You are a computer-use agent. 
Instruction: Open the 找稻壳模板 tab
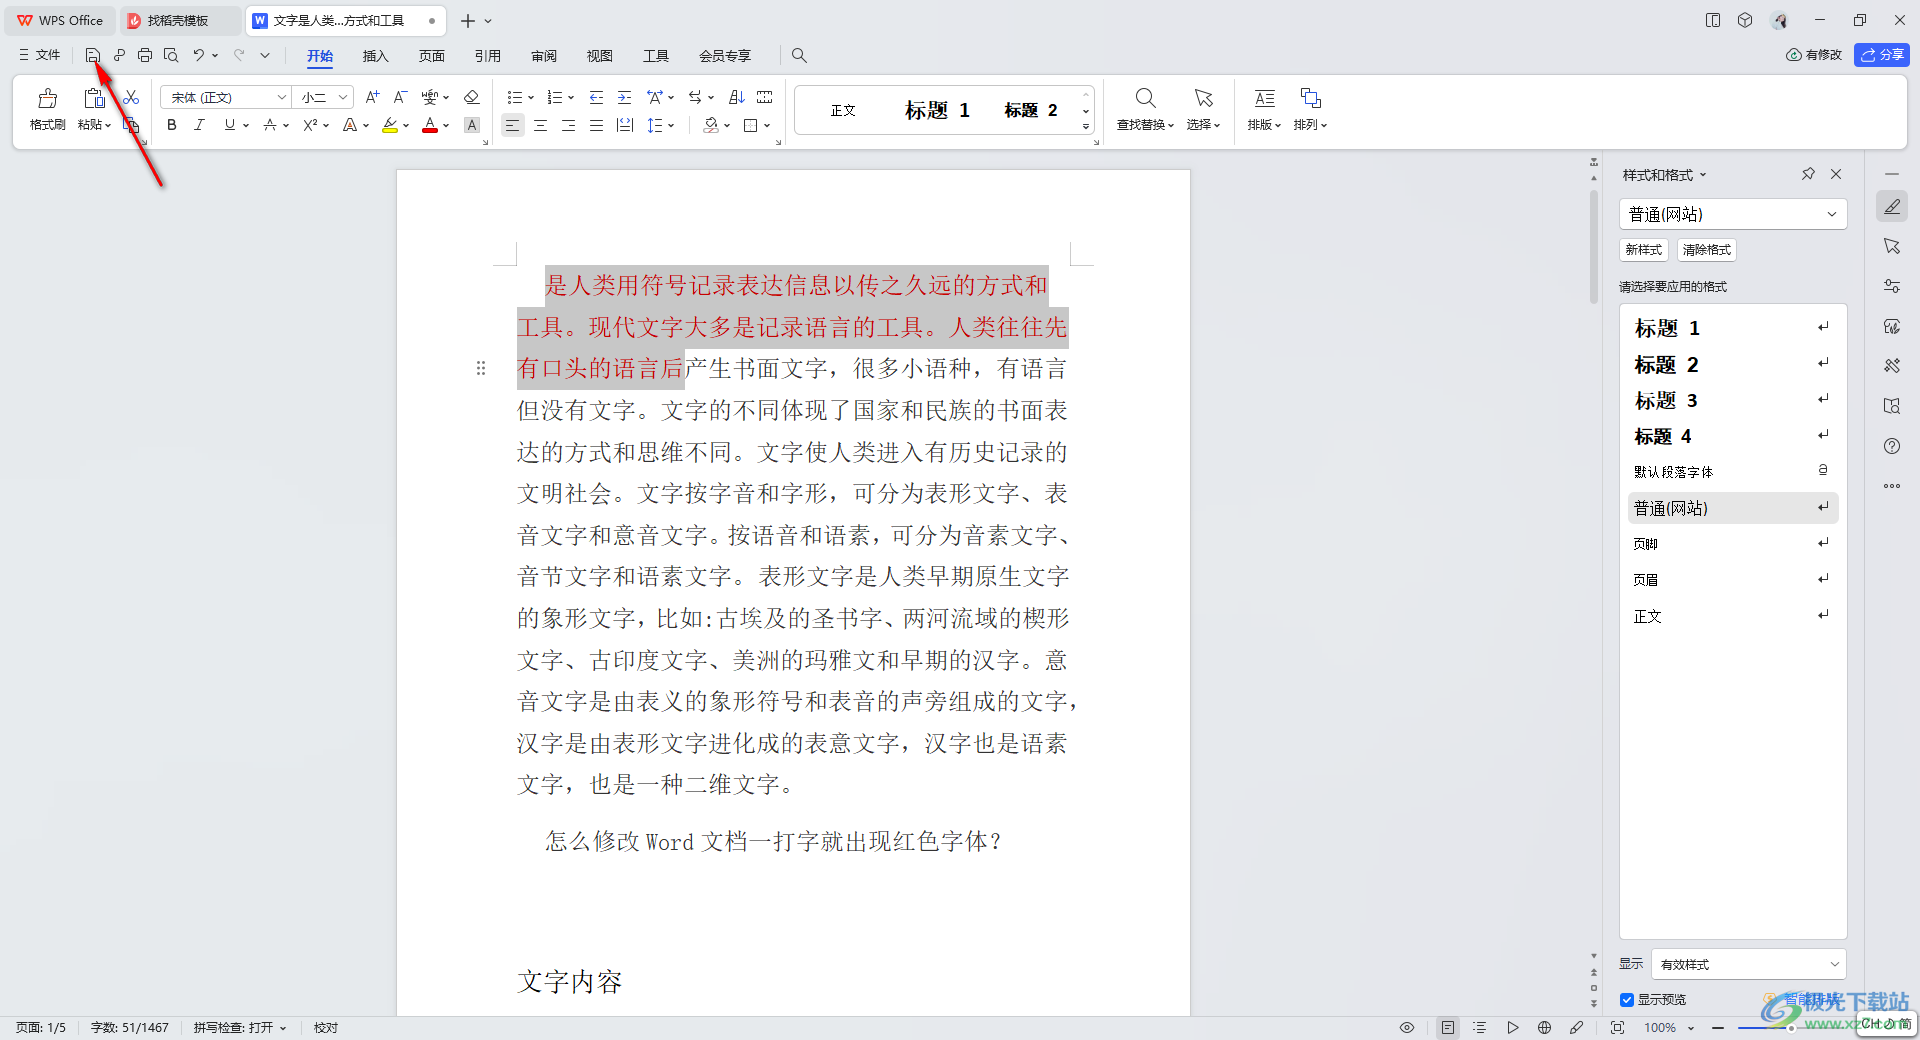click(x=180, y=20)
